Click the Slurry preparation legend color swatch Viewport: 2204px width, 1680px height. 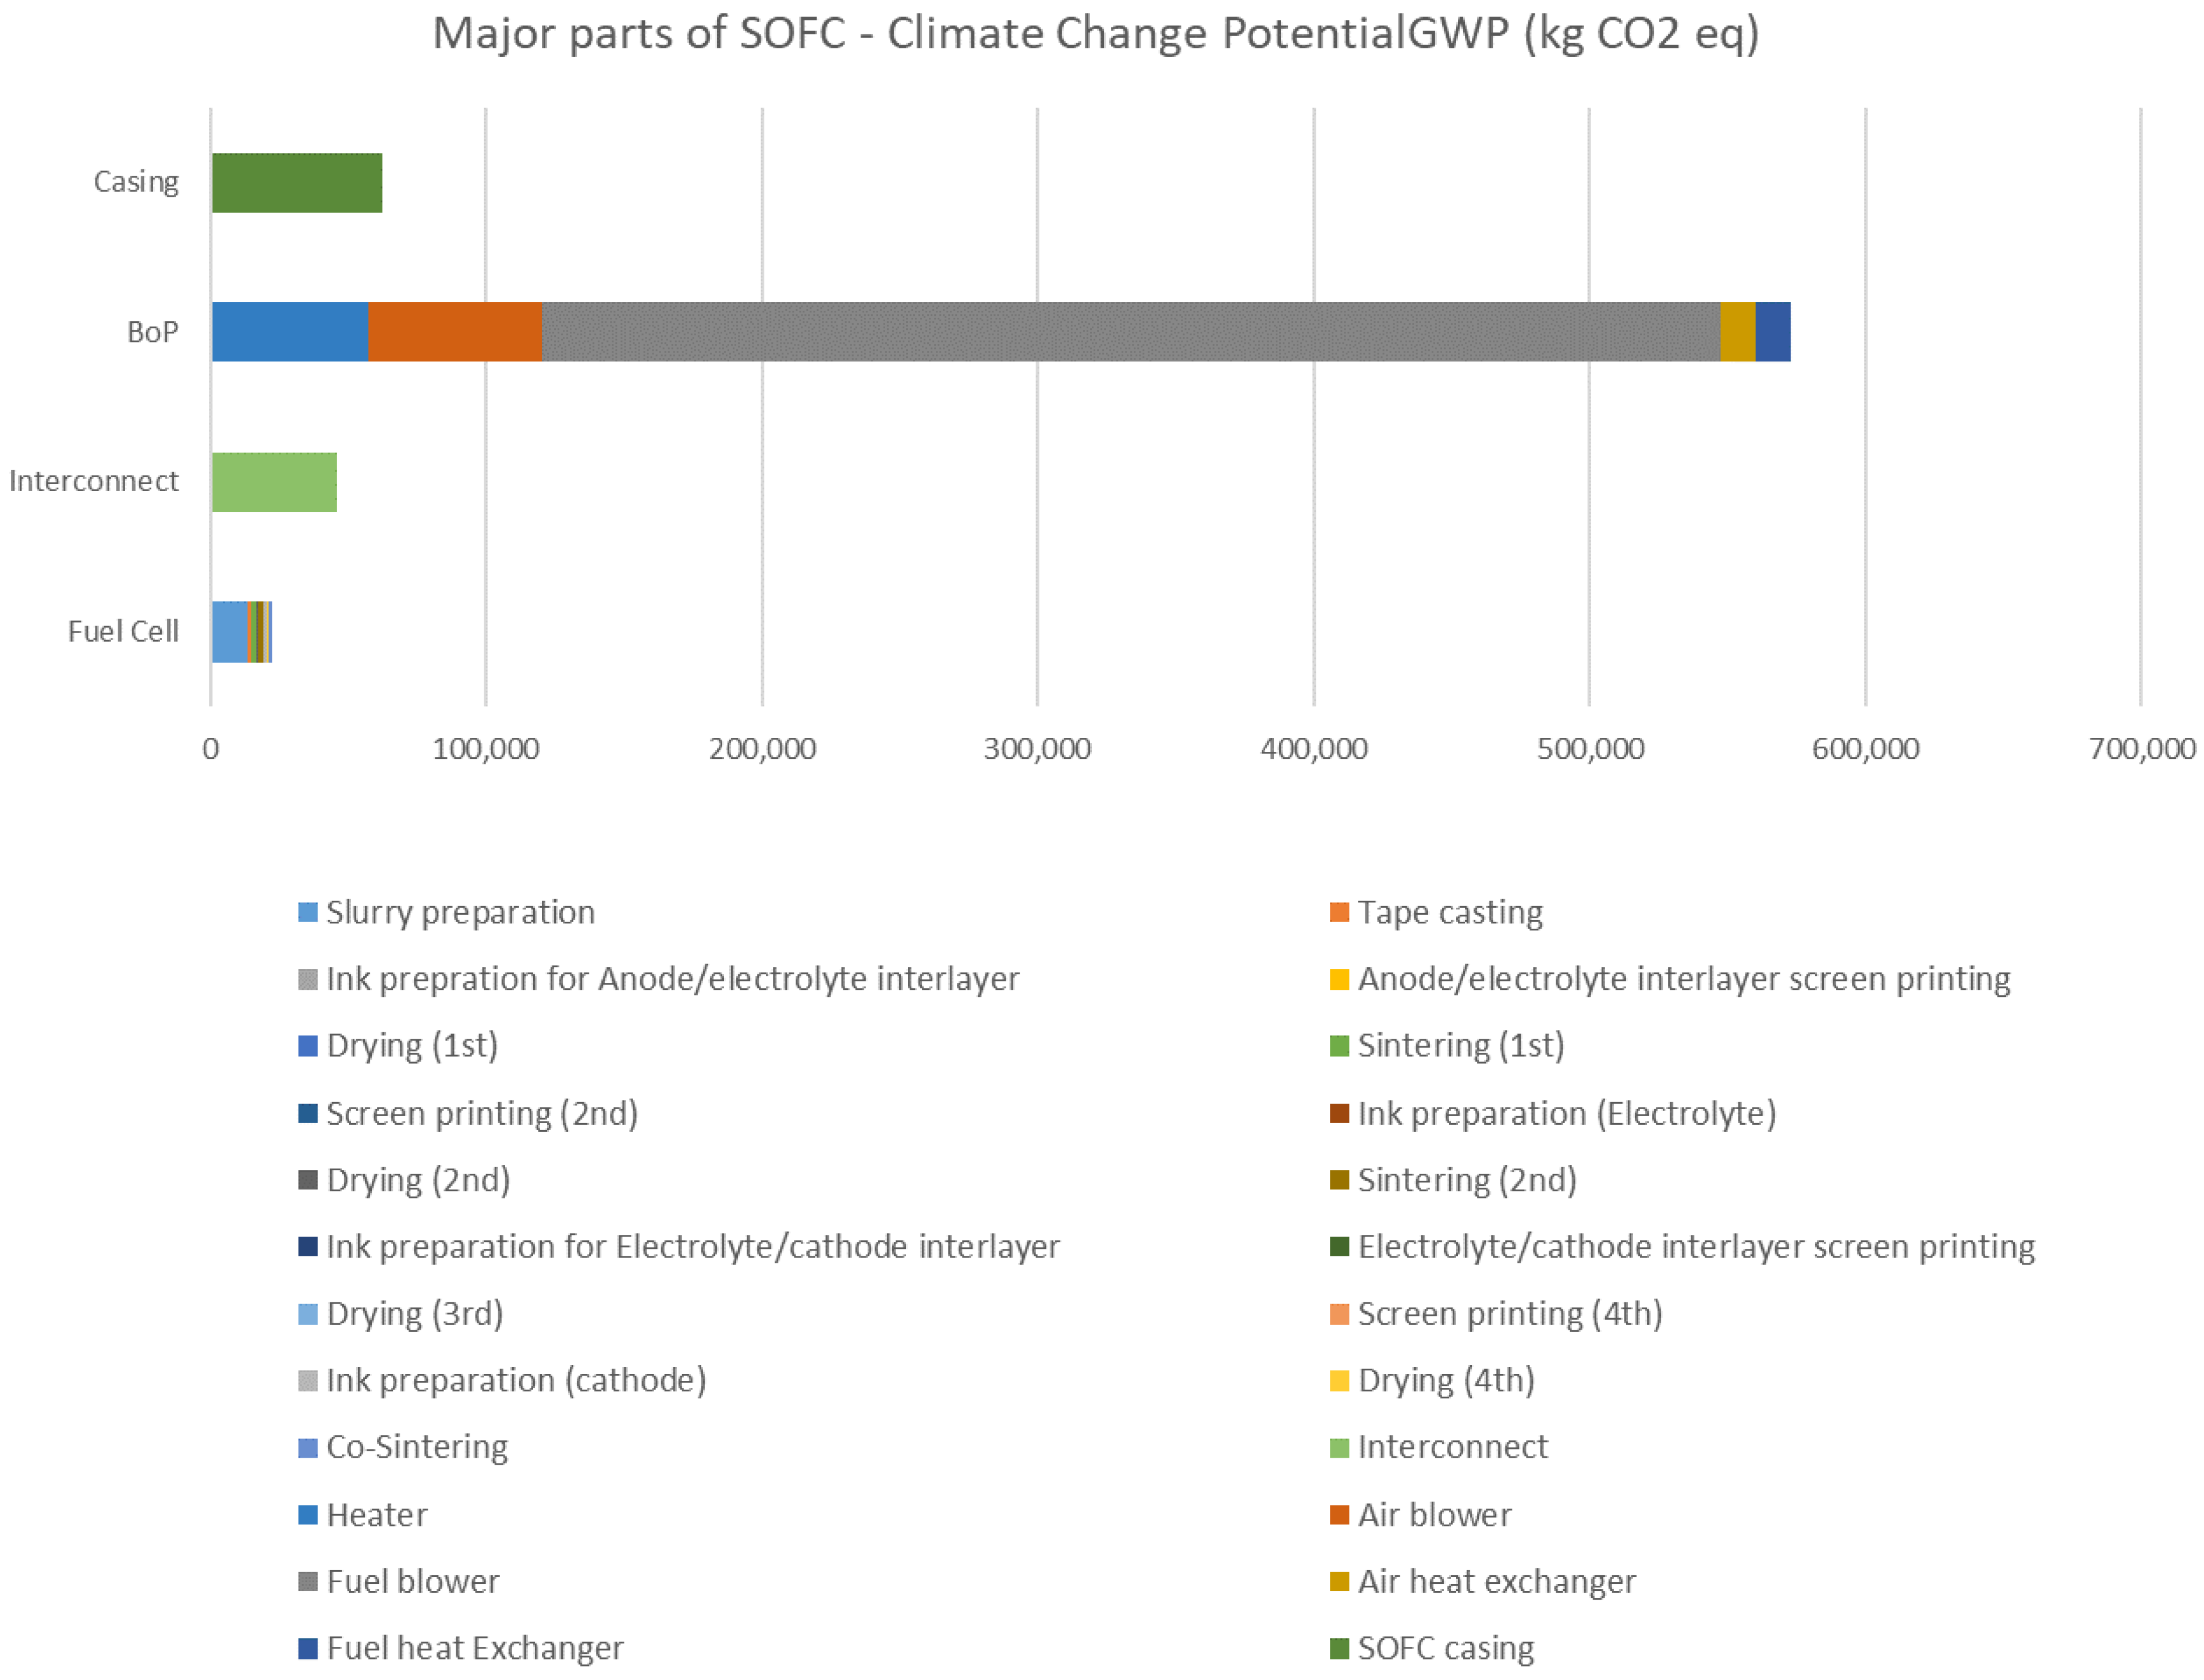click(x=307, y=912)
